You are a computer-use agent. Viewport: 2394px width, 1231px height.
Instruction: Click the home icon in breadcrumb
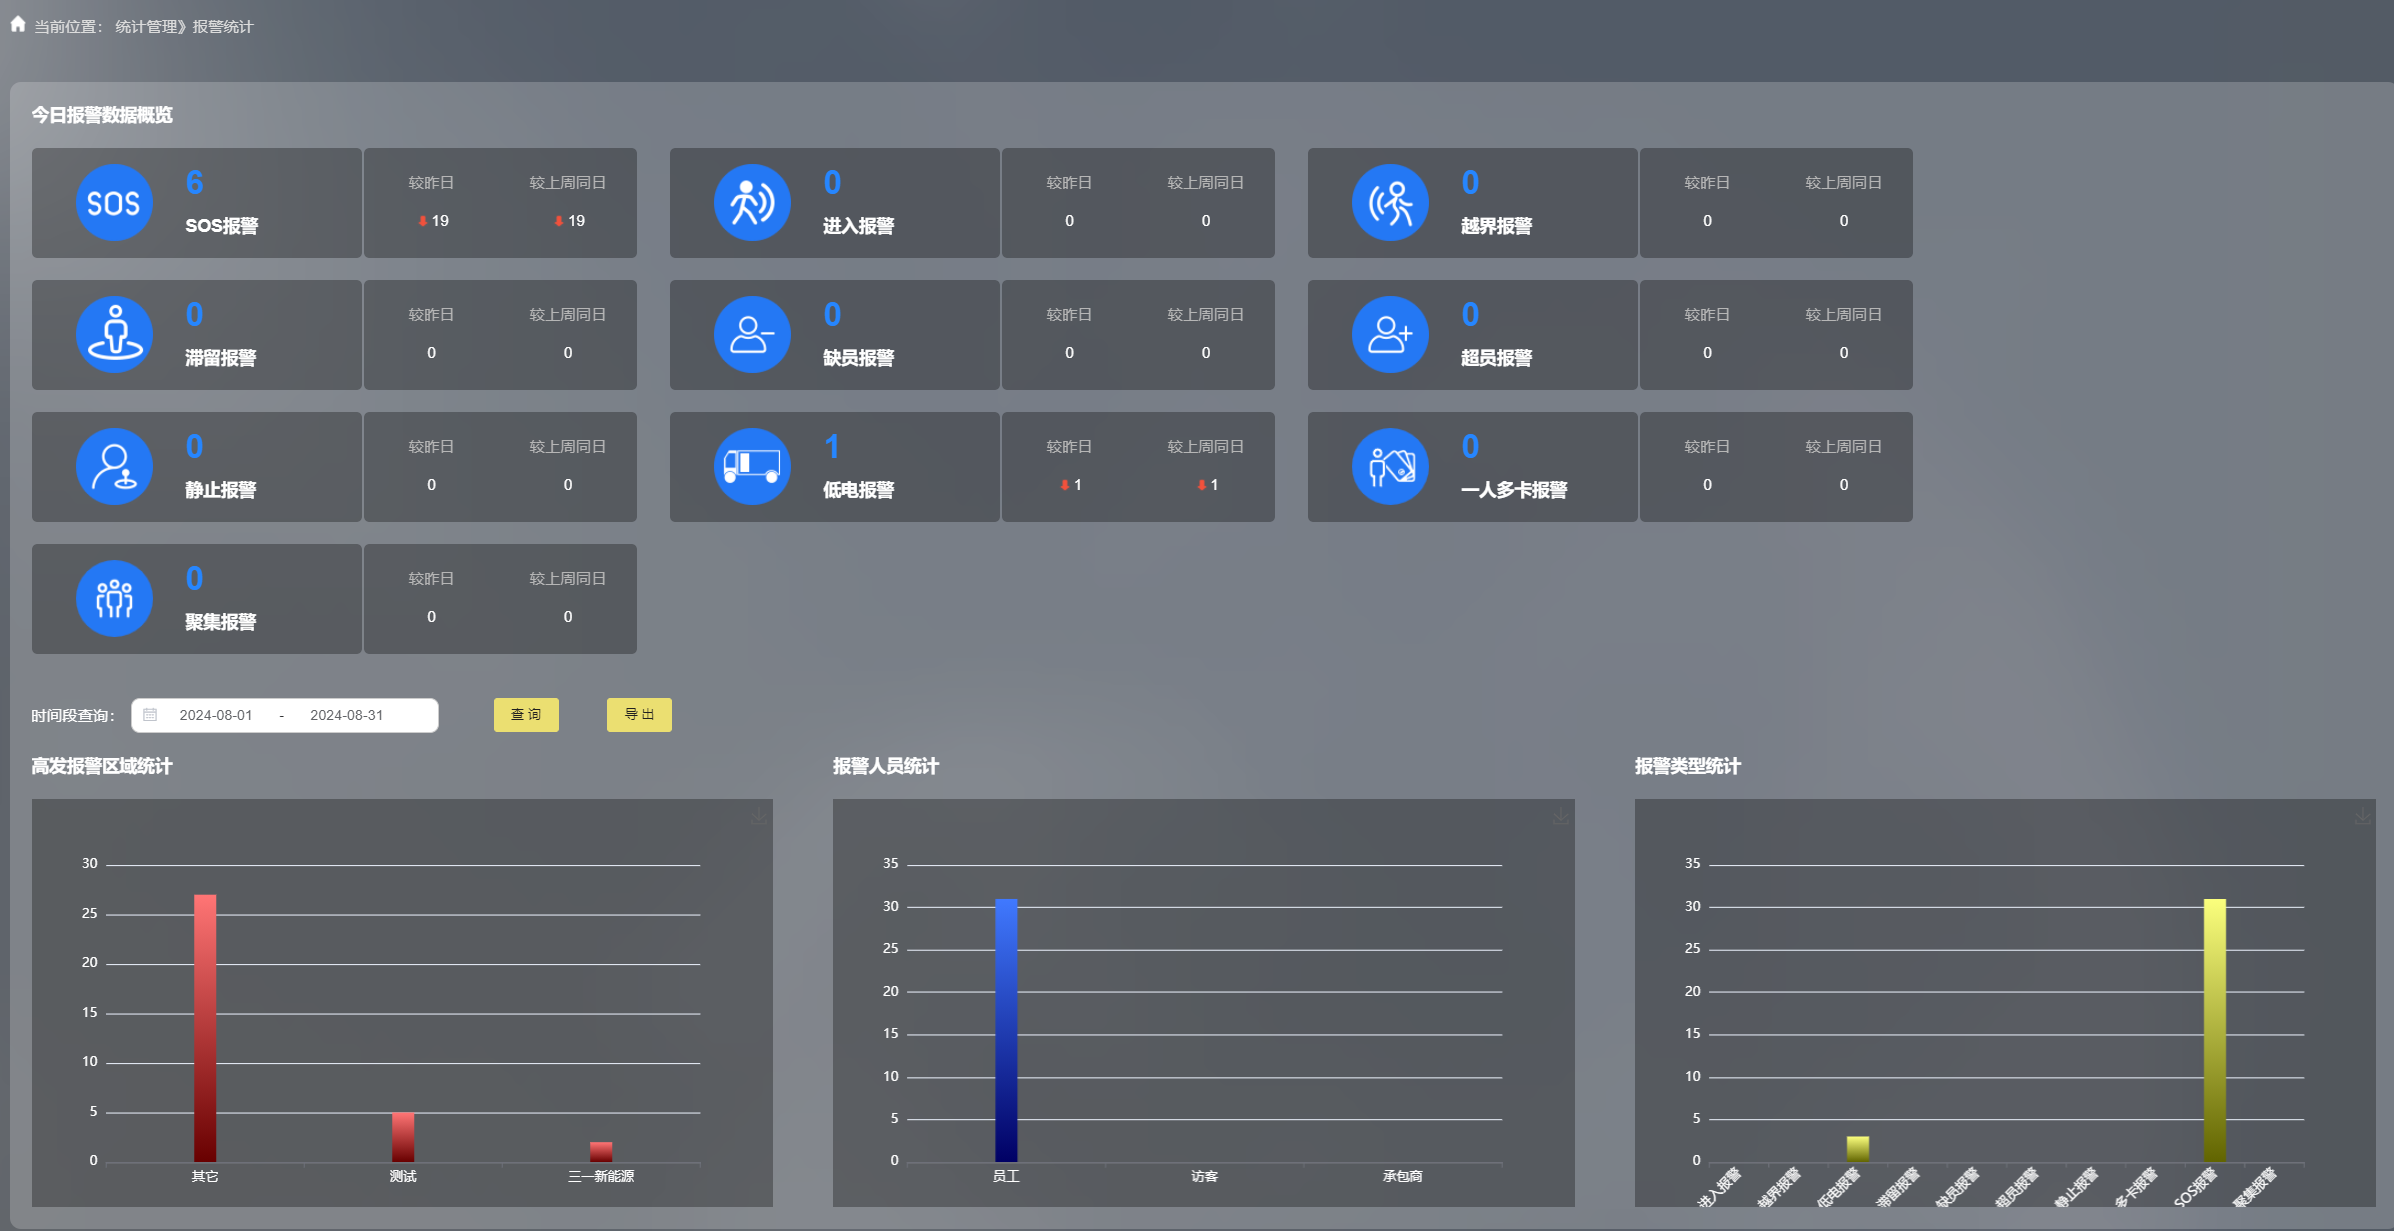click(18, 25)
